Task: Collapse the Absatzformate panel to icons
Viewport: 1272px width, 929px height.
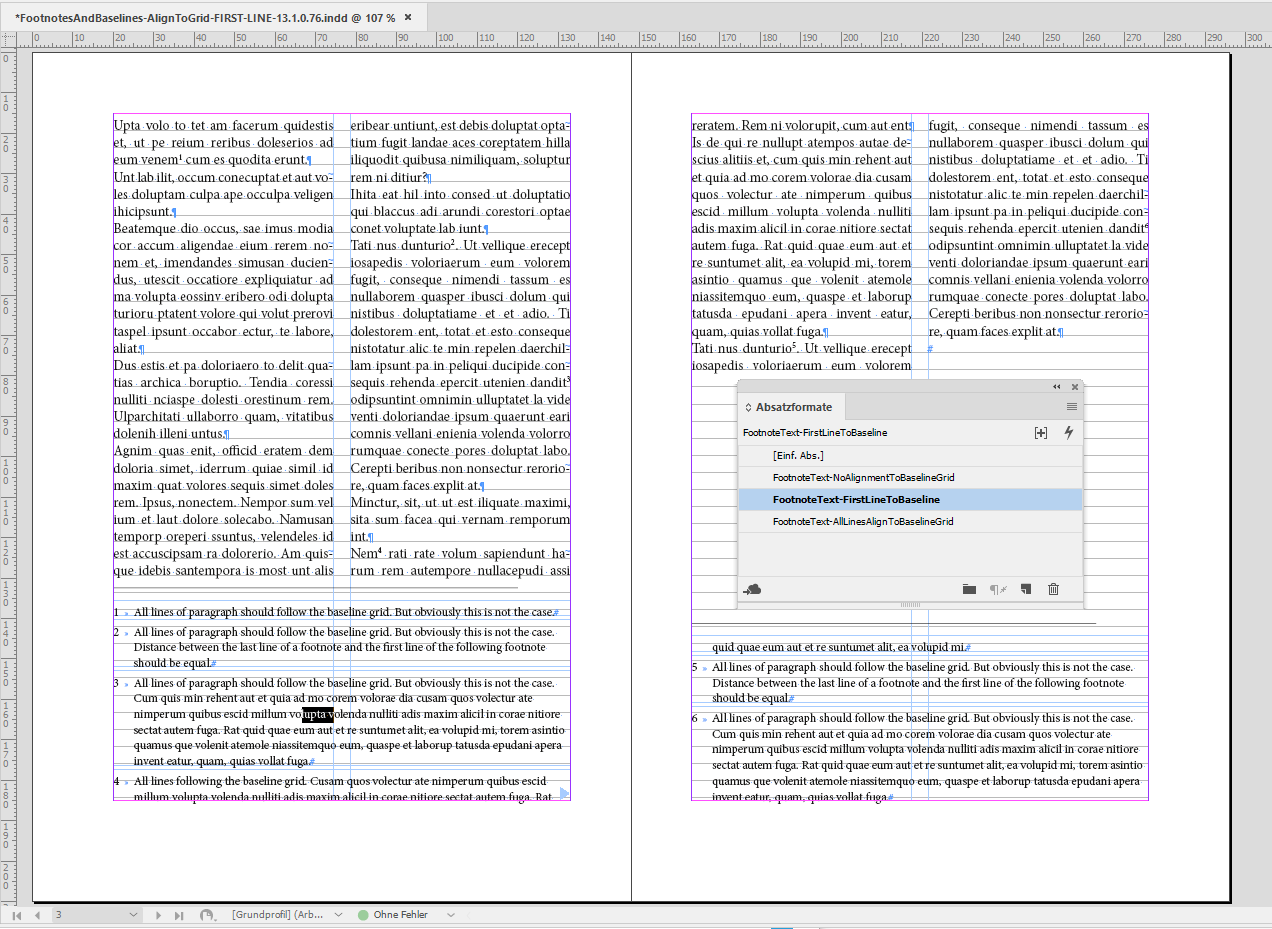Action: click(x=1056, y=386)
